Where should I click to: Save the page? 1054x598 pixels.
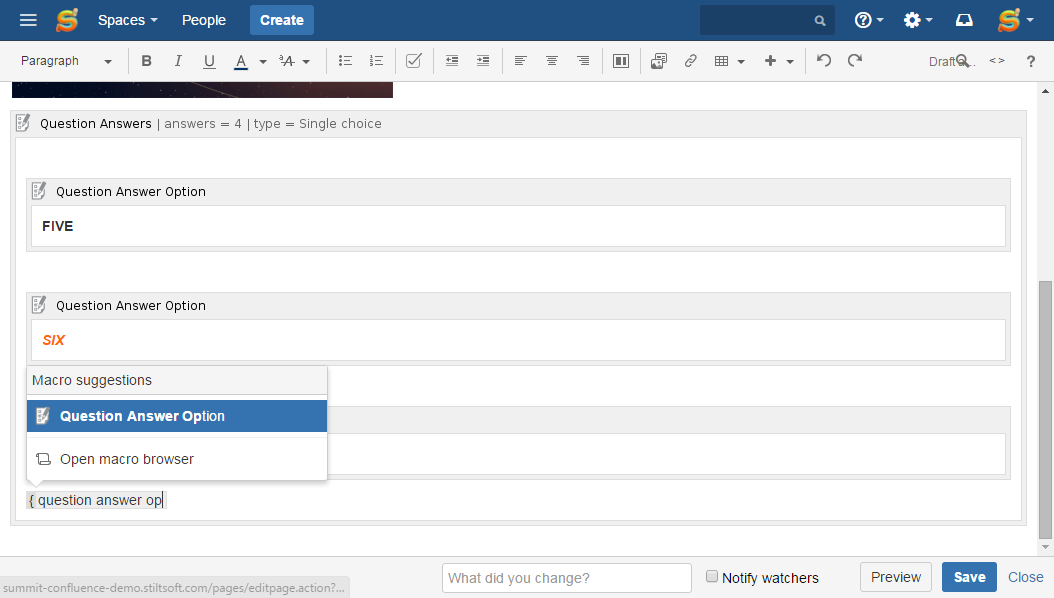pos(969,577)
